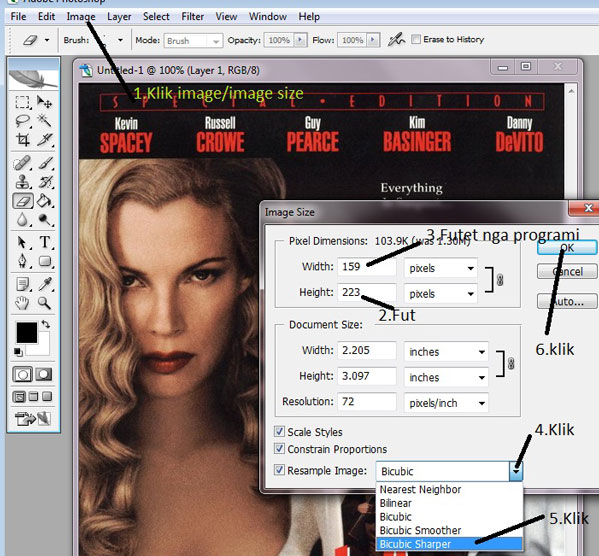The height and width of the screenshot is (556, 599).
Task: Open pixel Height units dropdown
Action: point(440,294)
